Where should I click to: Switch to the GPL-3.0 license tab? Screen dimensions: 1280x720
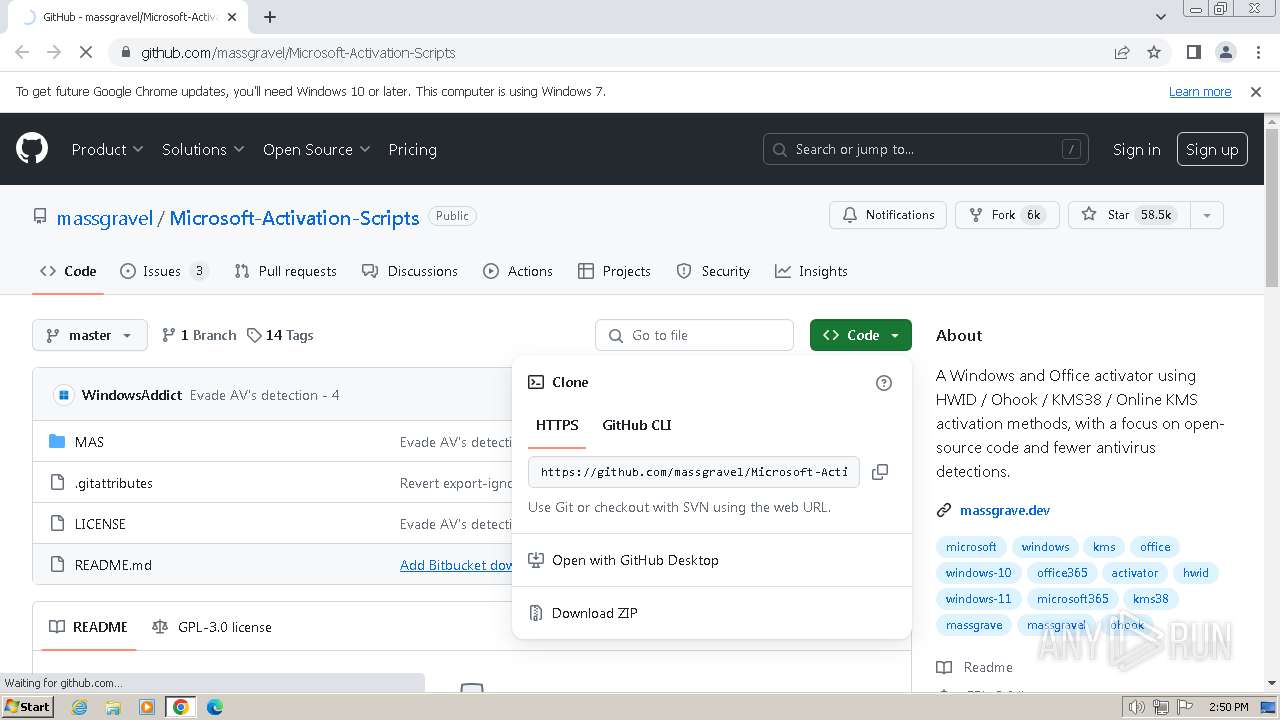click(212, 627)
